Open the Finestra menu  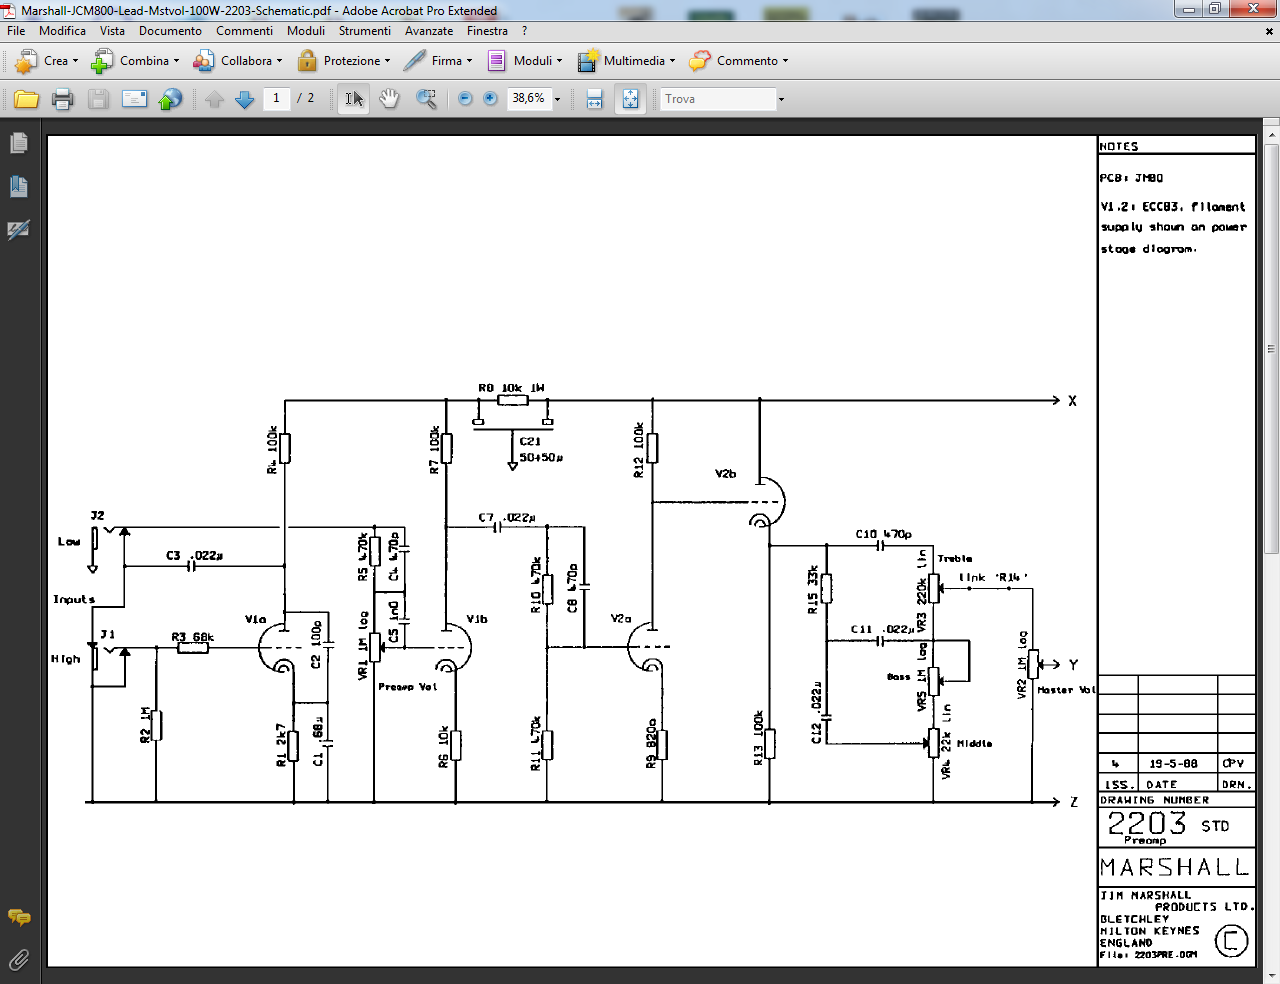487,31
